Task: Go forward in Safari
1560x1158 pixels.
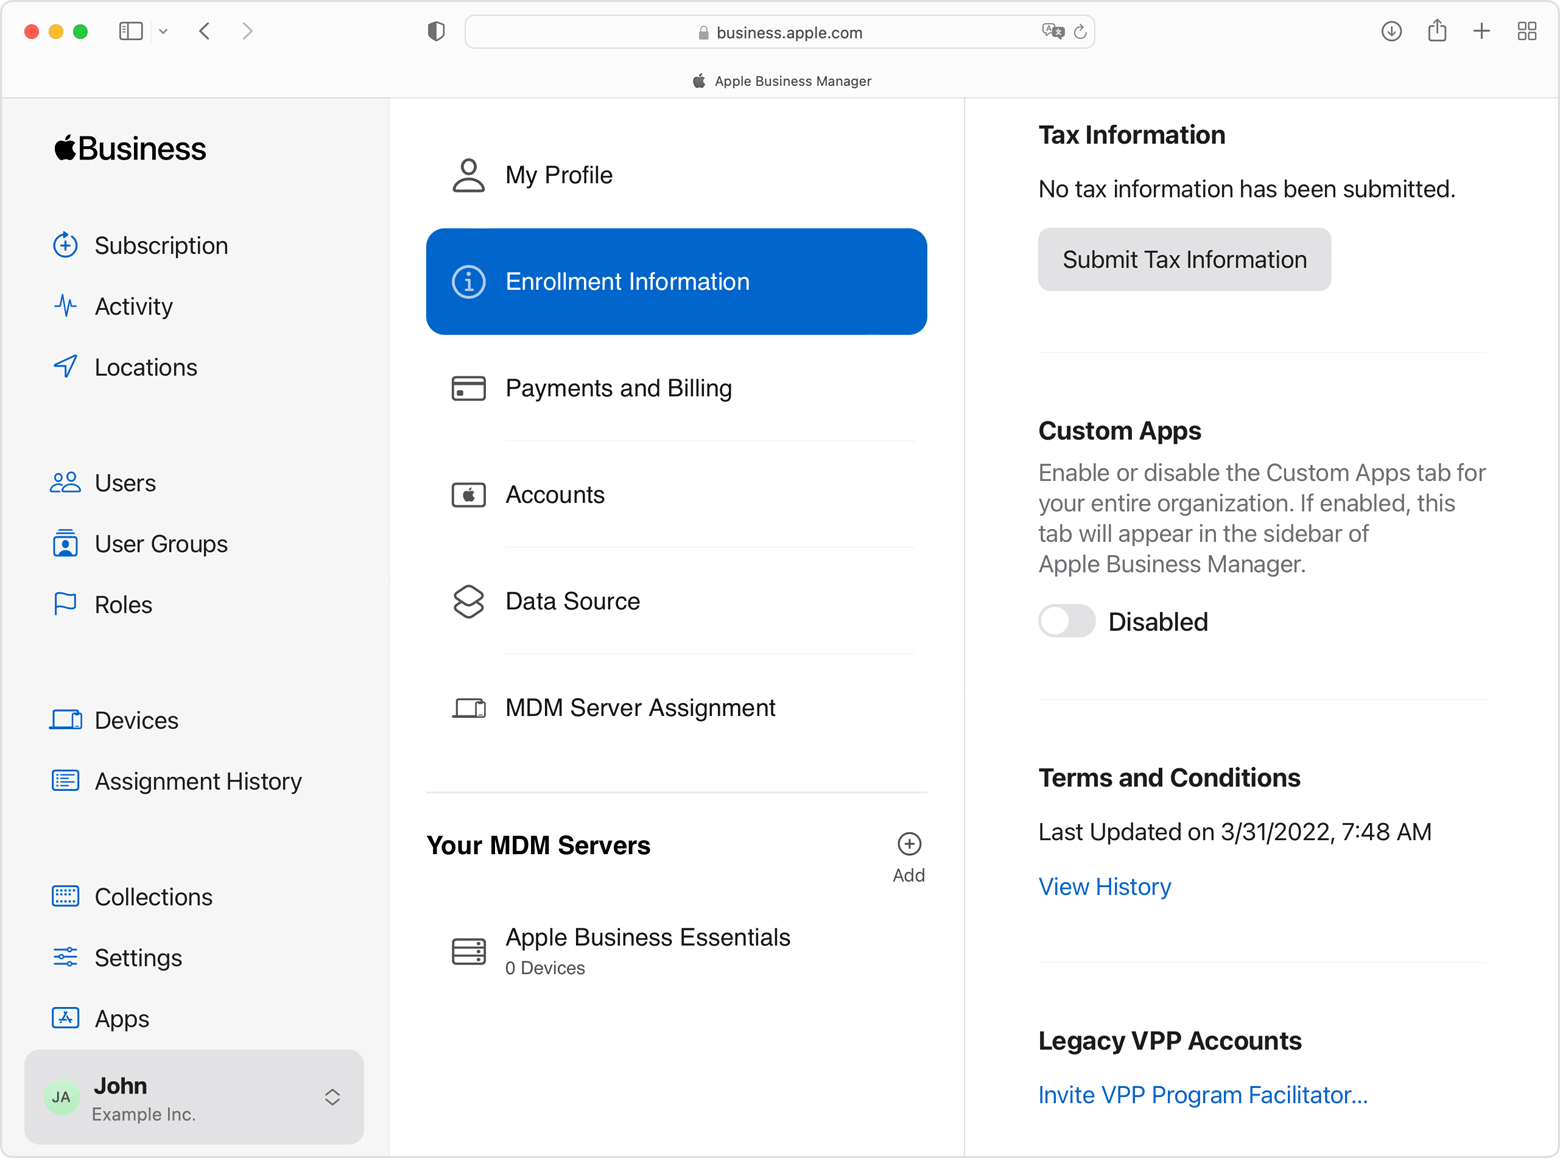Action: pyautogui.click(x=247, y=32)
